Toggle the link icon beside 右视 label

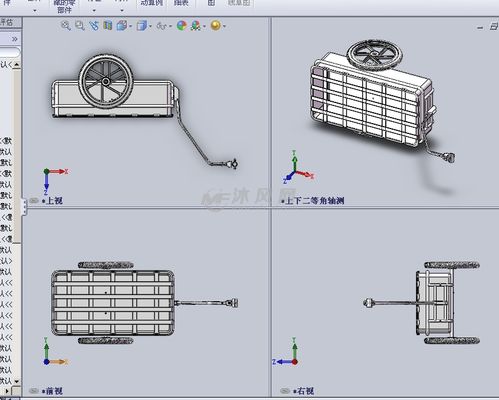click(285, 391)
